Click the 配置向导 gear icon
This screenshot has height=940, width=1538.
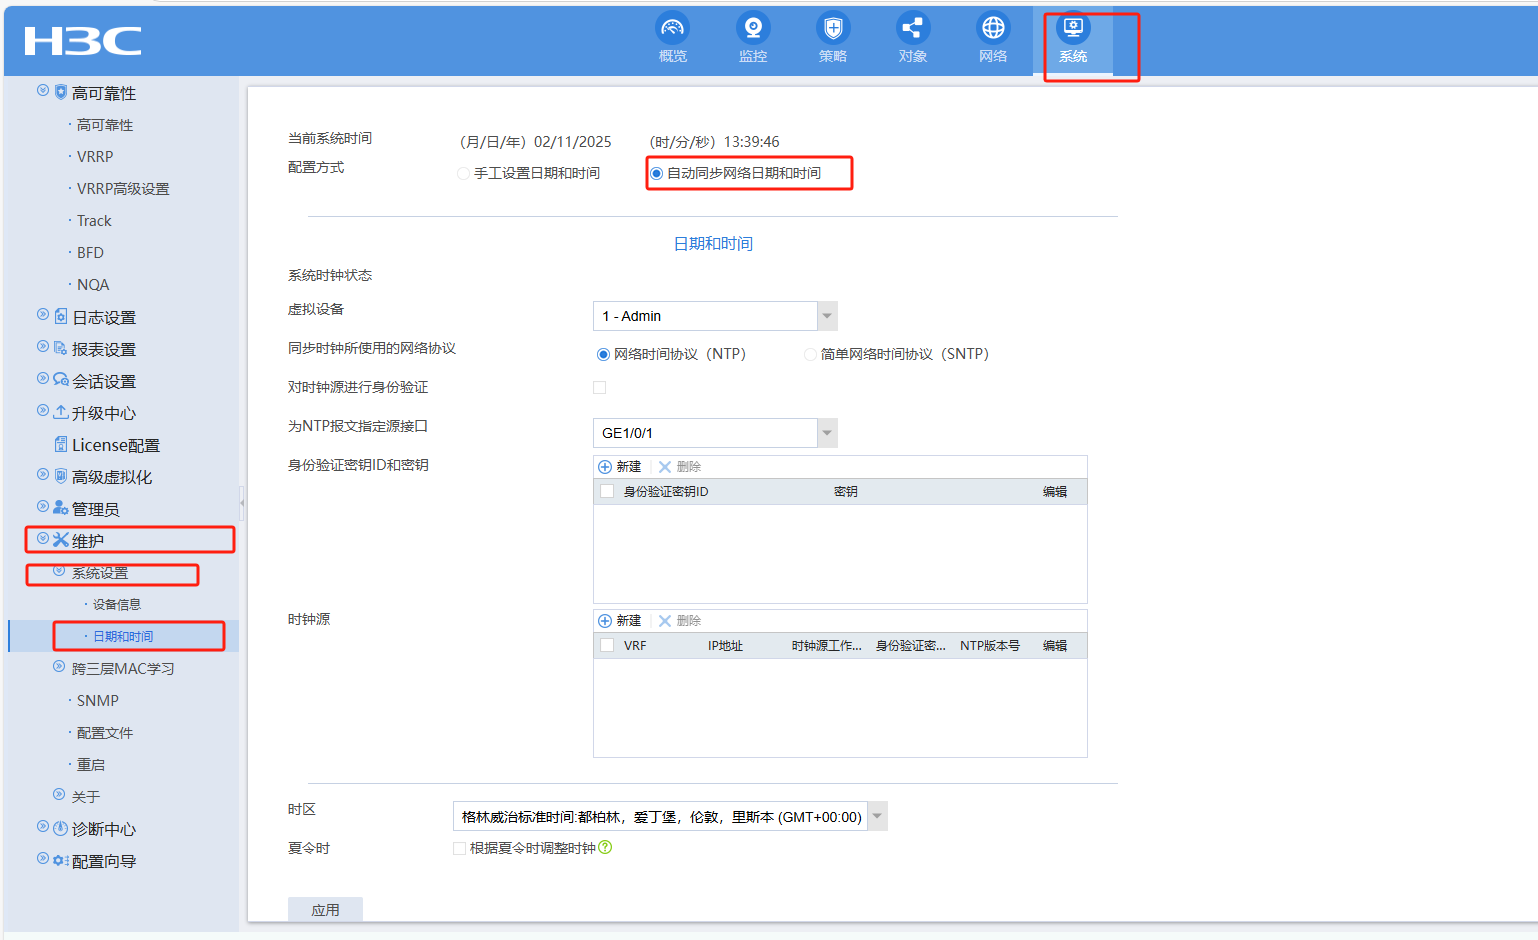[61, 861]
